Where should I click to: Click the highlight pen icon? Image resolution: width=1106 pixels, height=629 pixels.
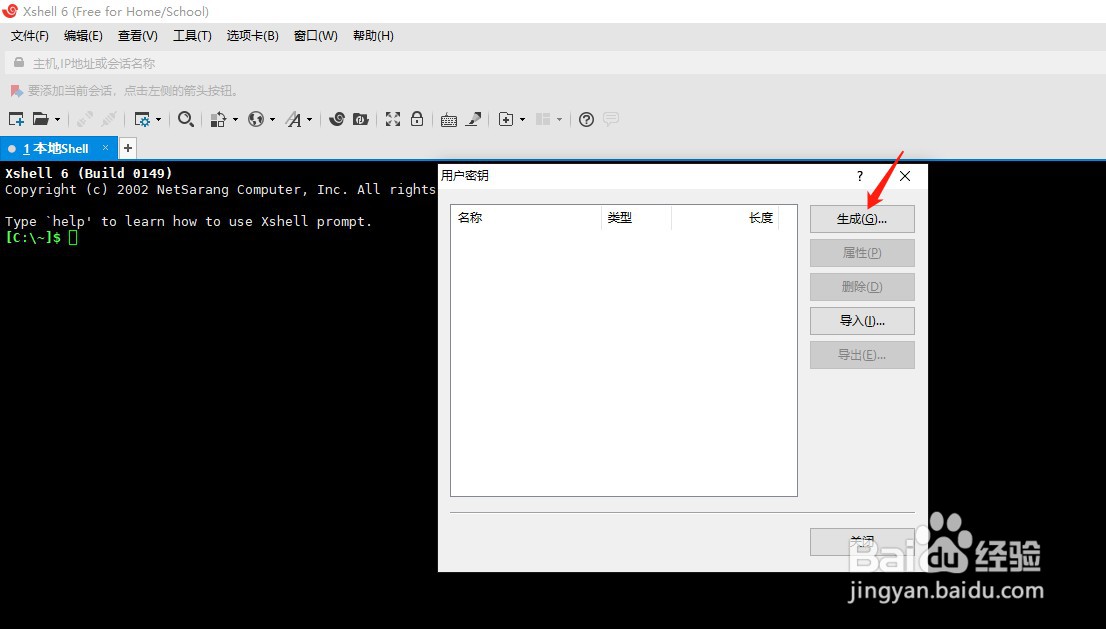coord(471,119)
